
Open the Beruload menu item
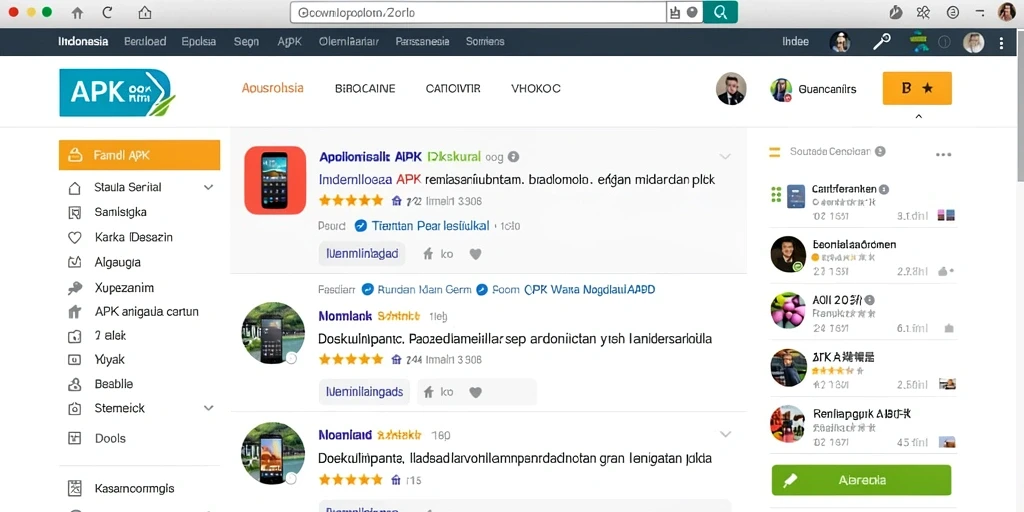coord(145,41)
